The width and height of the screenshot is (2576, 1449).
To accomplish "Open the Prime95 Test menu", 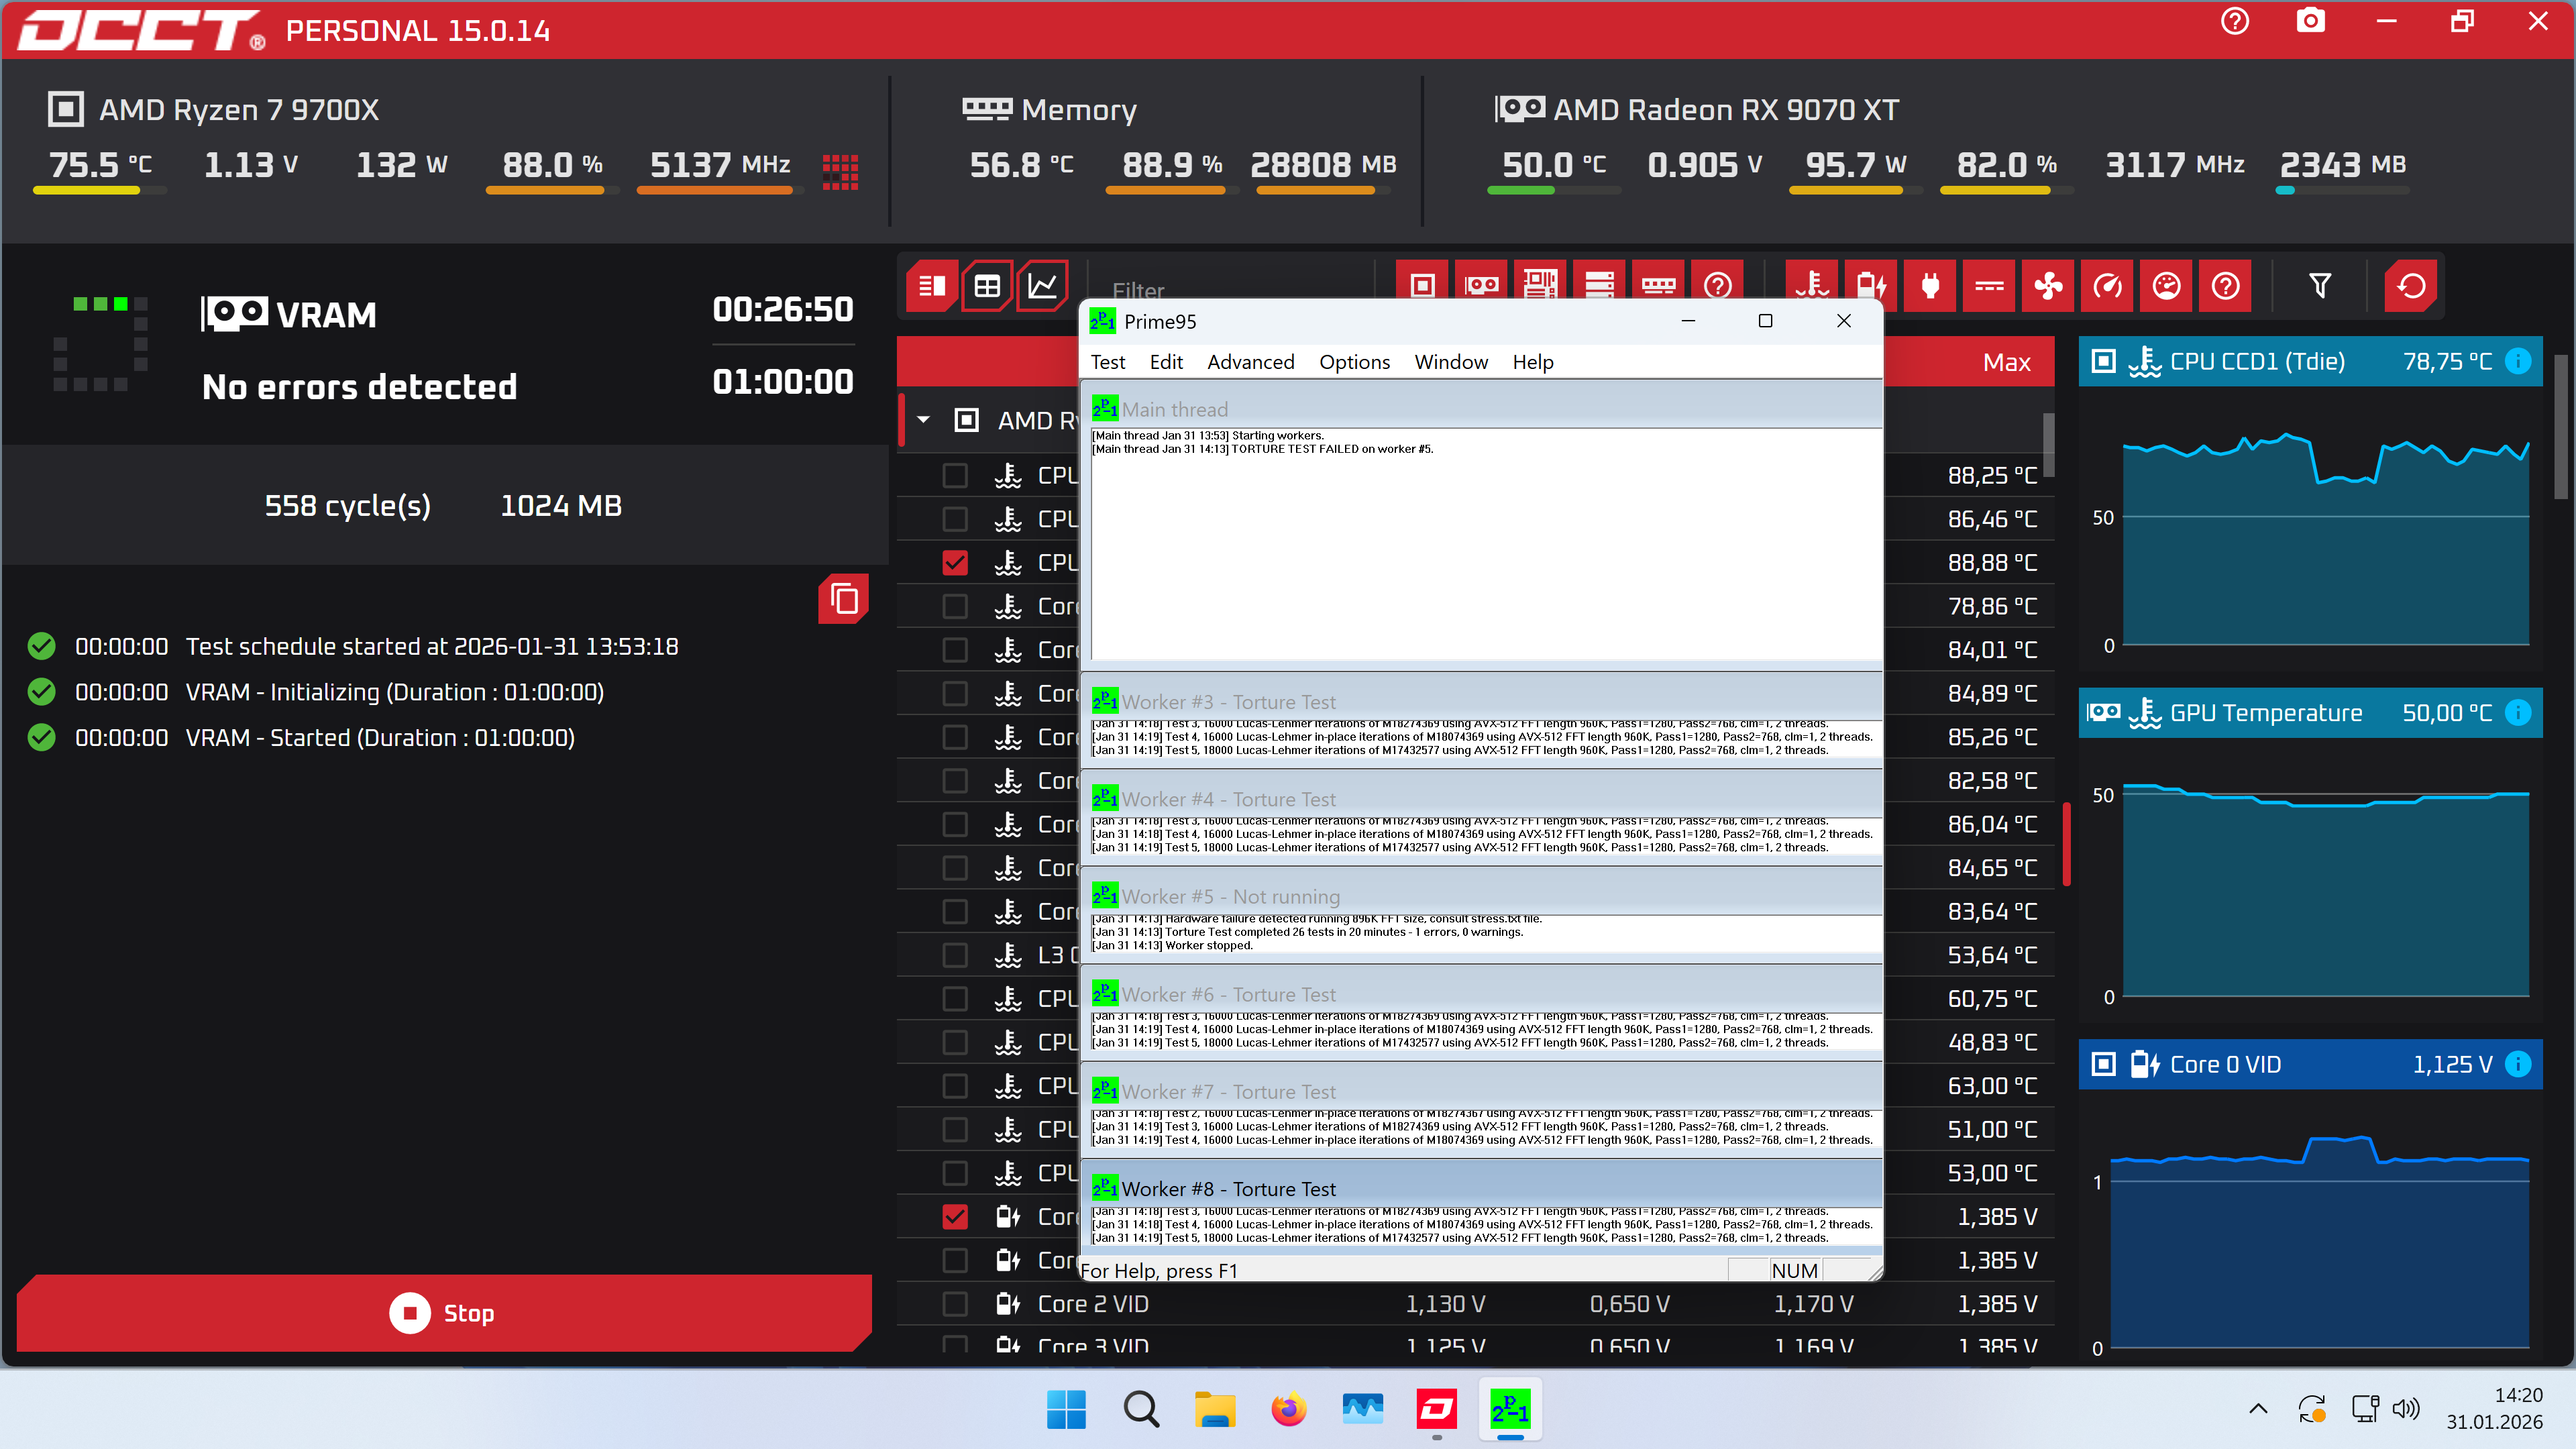I will pyautogui.click(x=1107, y=362).
